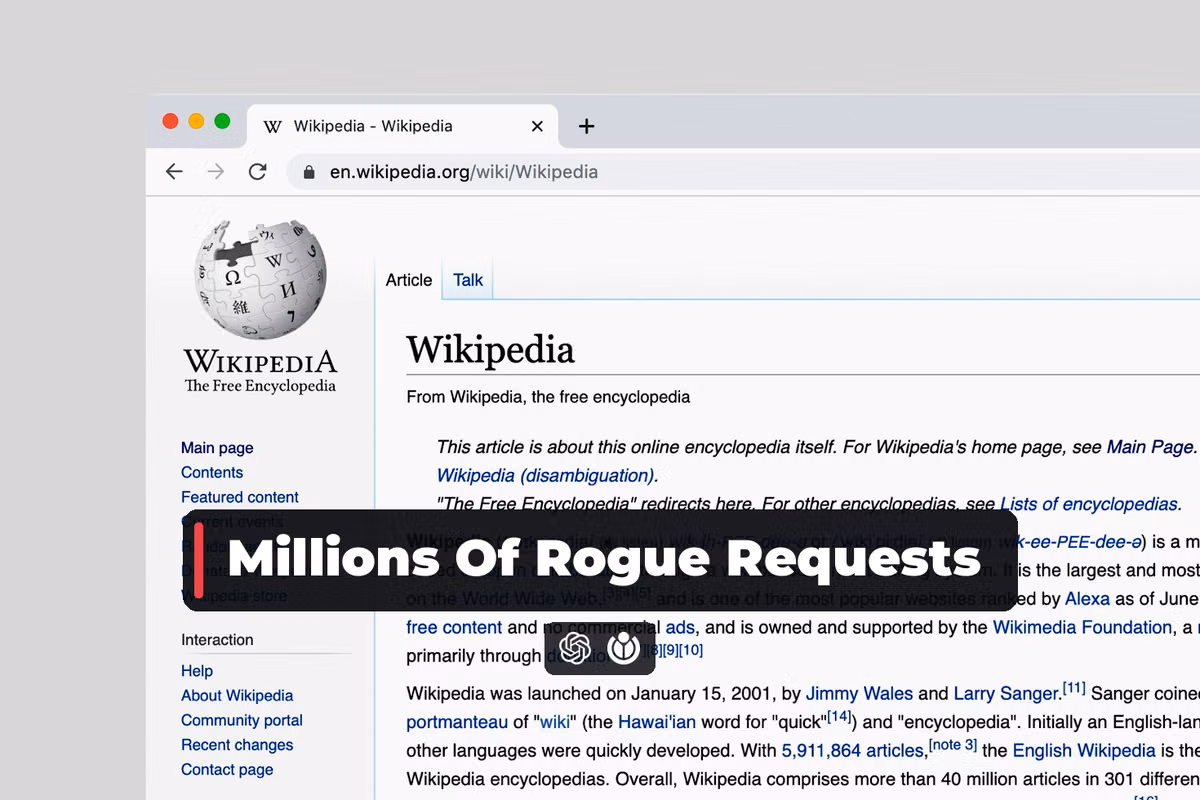Screen dimensions: 1200x800
Task: Click the Wikipedia globe logo
Action: (x=260, y=280)
